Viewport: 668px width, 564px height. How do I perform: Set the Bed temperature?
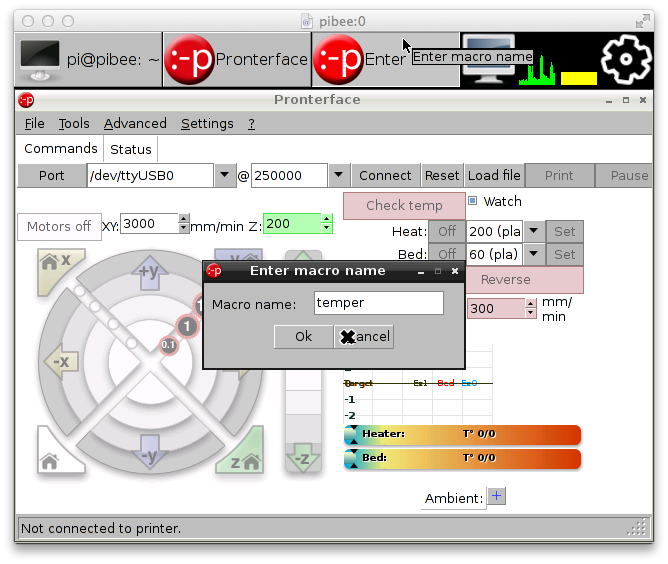[x=564, y=254]
